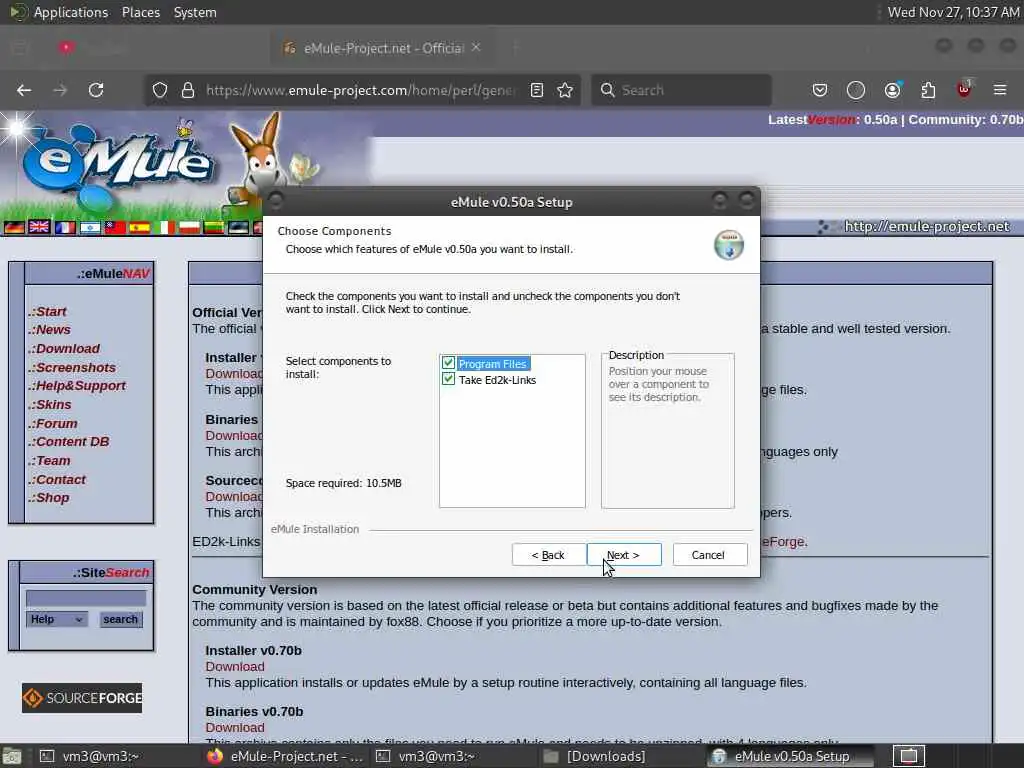The image size is (1024, 768).
Task: Select the Lithuanian flag language icon
Action: click(214, 227)
